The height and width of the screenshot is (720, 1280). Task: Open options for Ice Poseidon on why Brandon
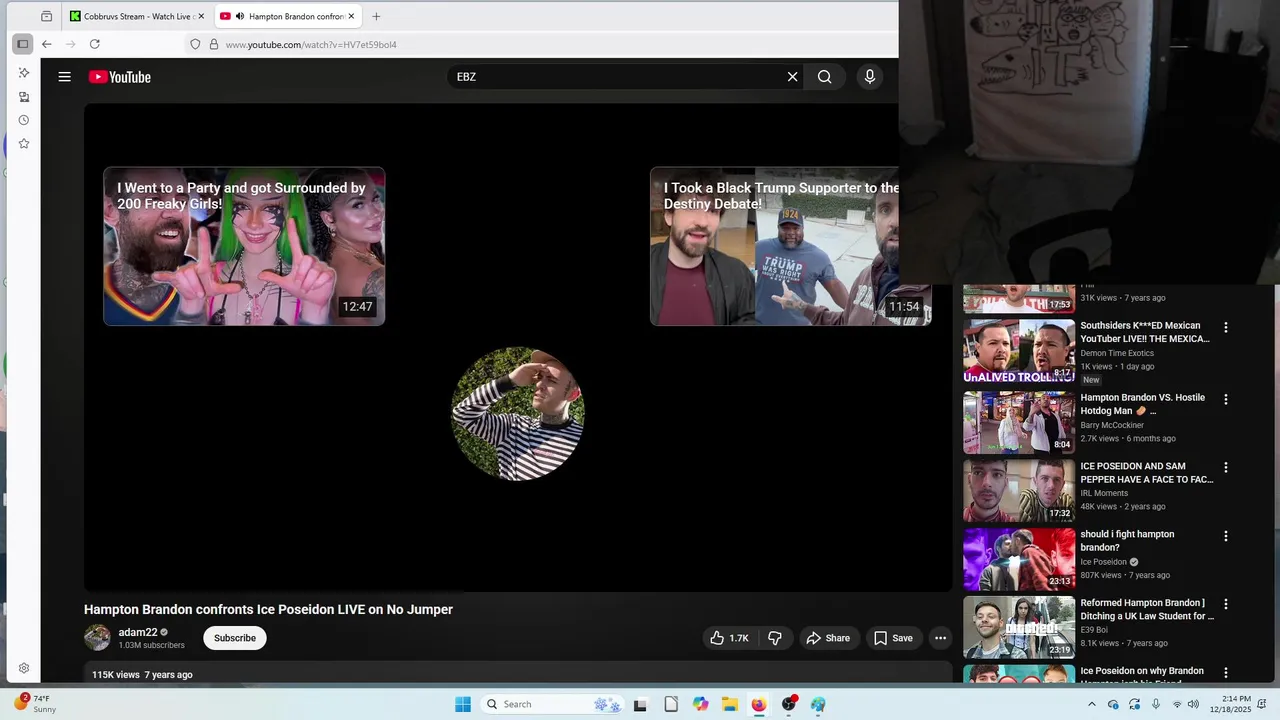[x=1226, y=672]
